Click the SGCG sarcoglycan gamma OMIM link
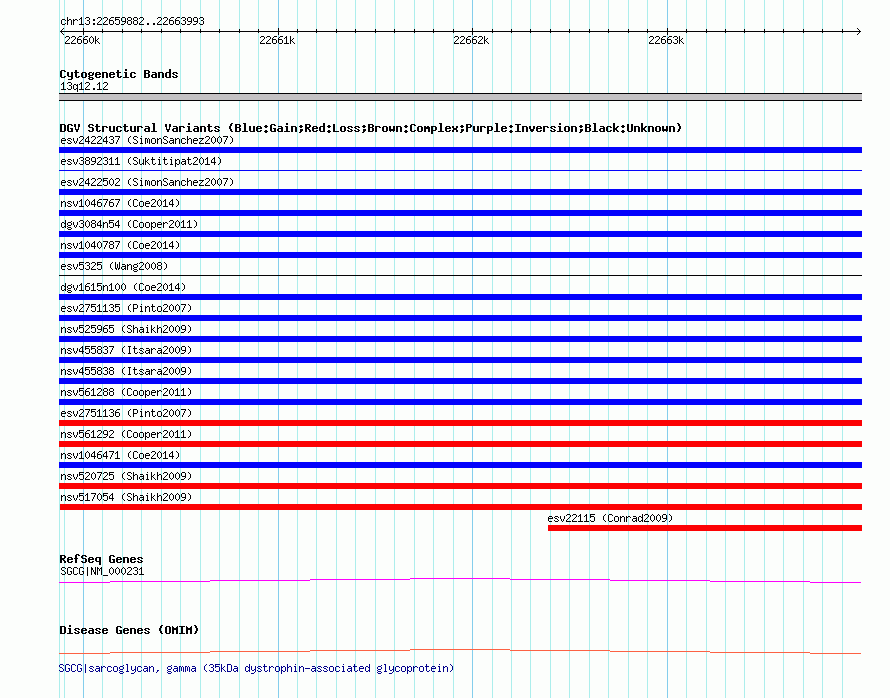 tap(256, 668)
